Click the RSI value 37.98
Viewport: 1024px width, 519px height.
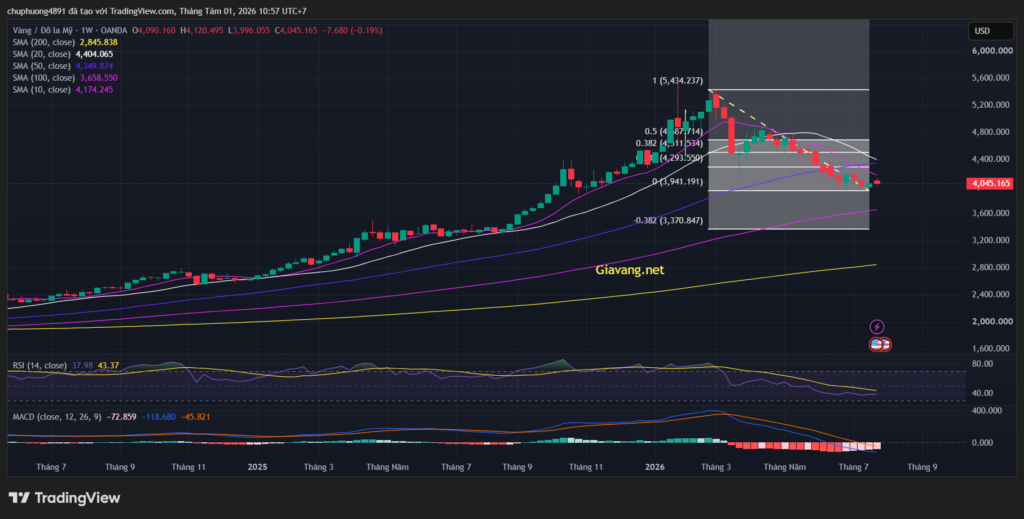pyautogui.click(x=82, y=366)
